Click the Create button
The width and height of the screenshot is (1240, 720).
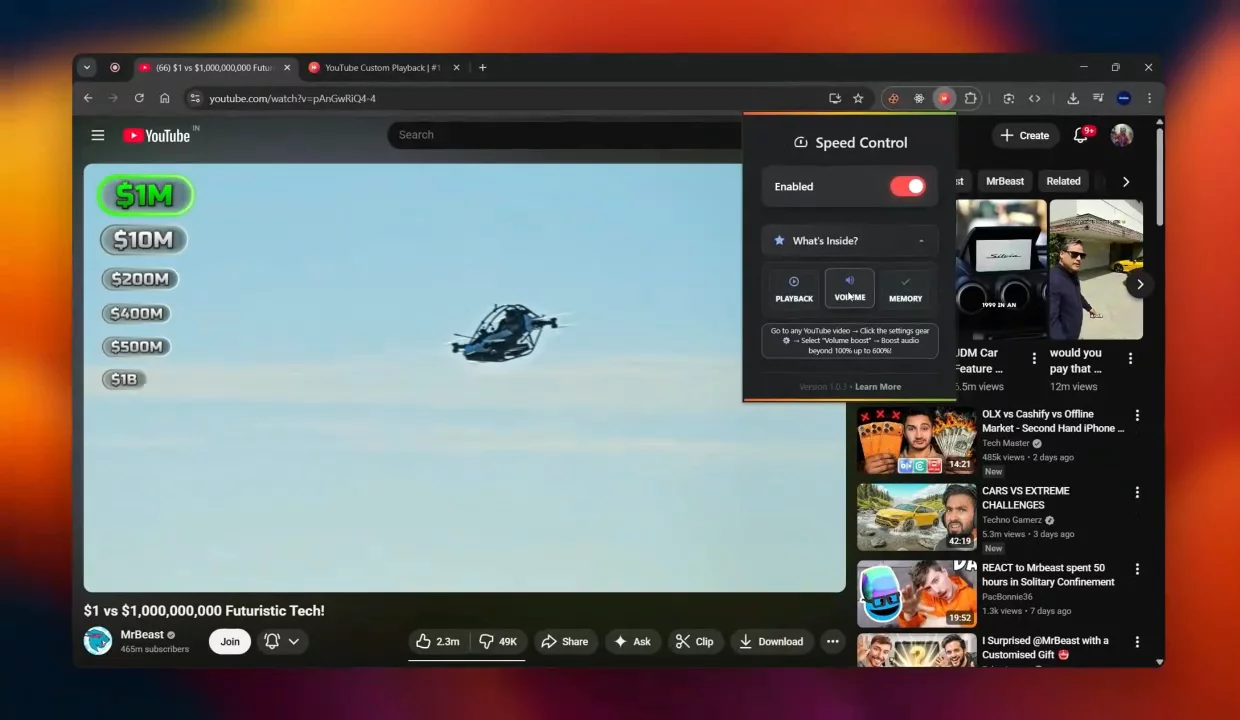[x=1025, y=135]
